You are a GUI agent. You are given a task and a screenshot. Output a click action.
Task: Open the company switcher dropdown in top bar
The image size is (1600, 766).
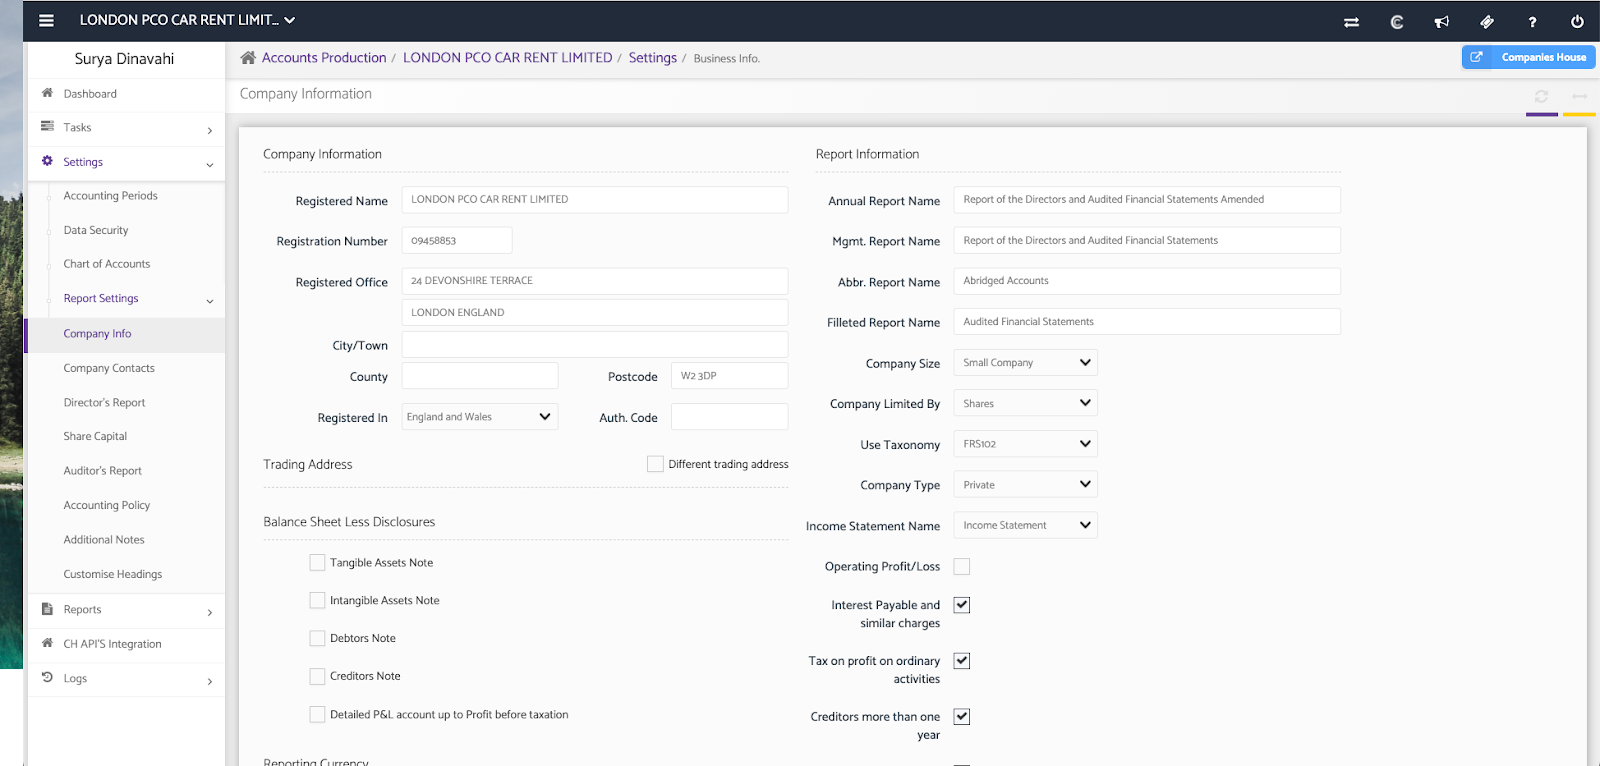[188, 20]
